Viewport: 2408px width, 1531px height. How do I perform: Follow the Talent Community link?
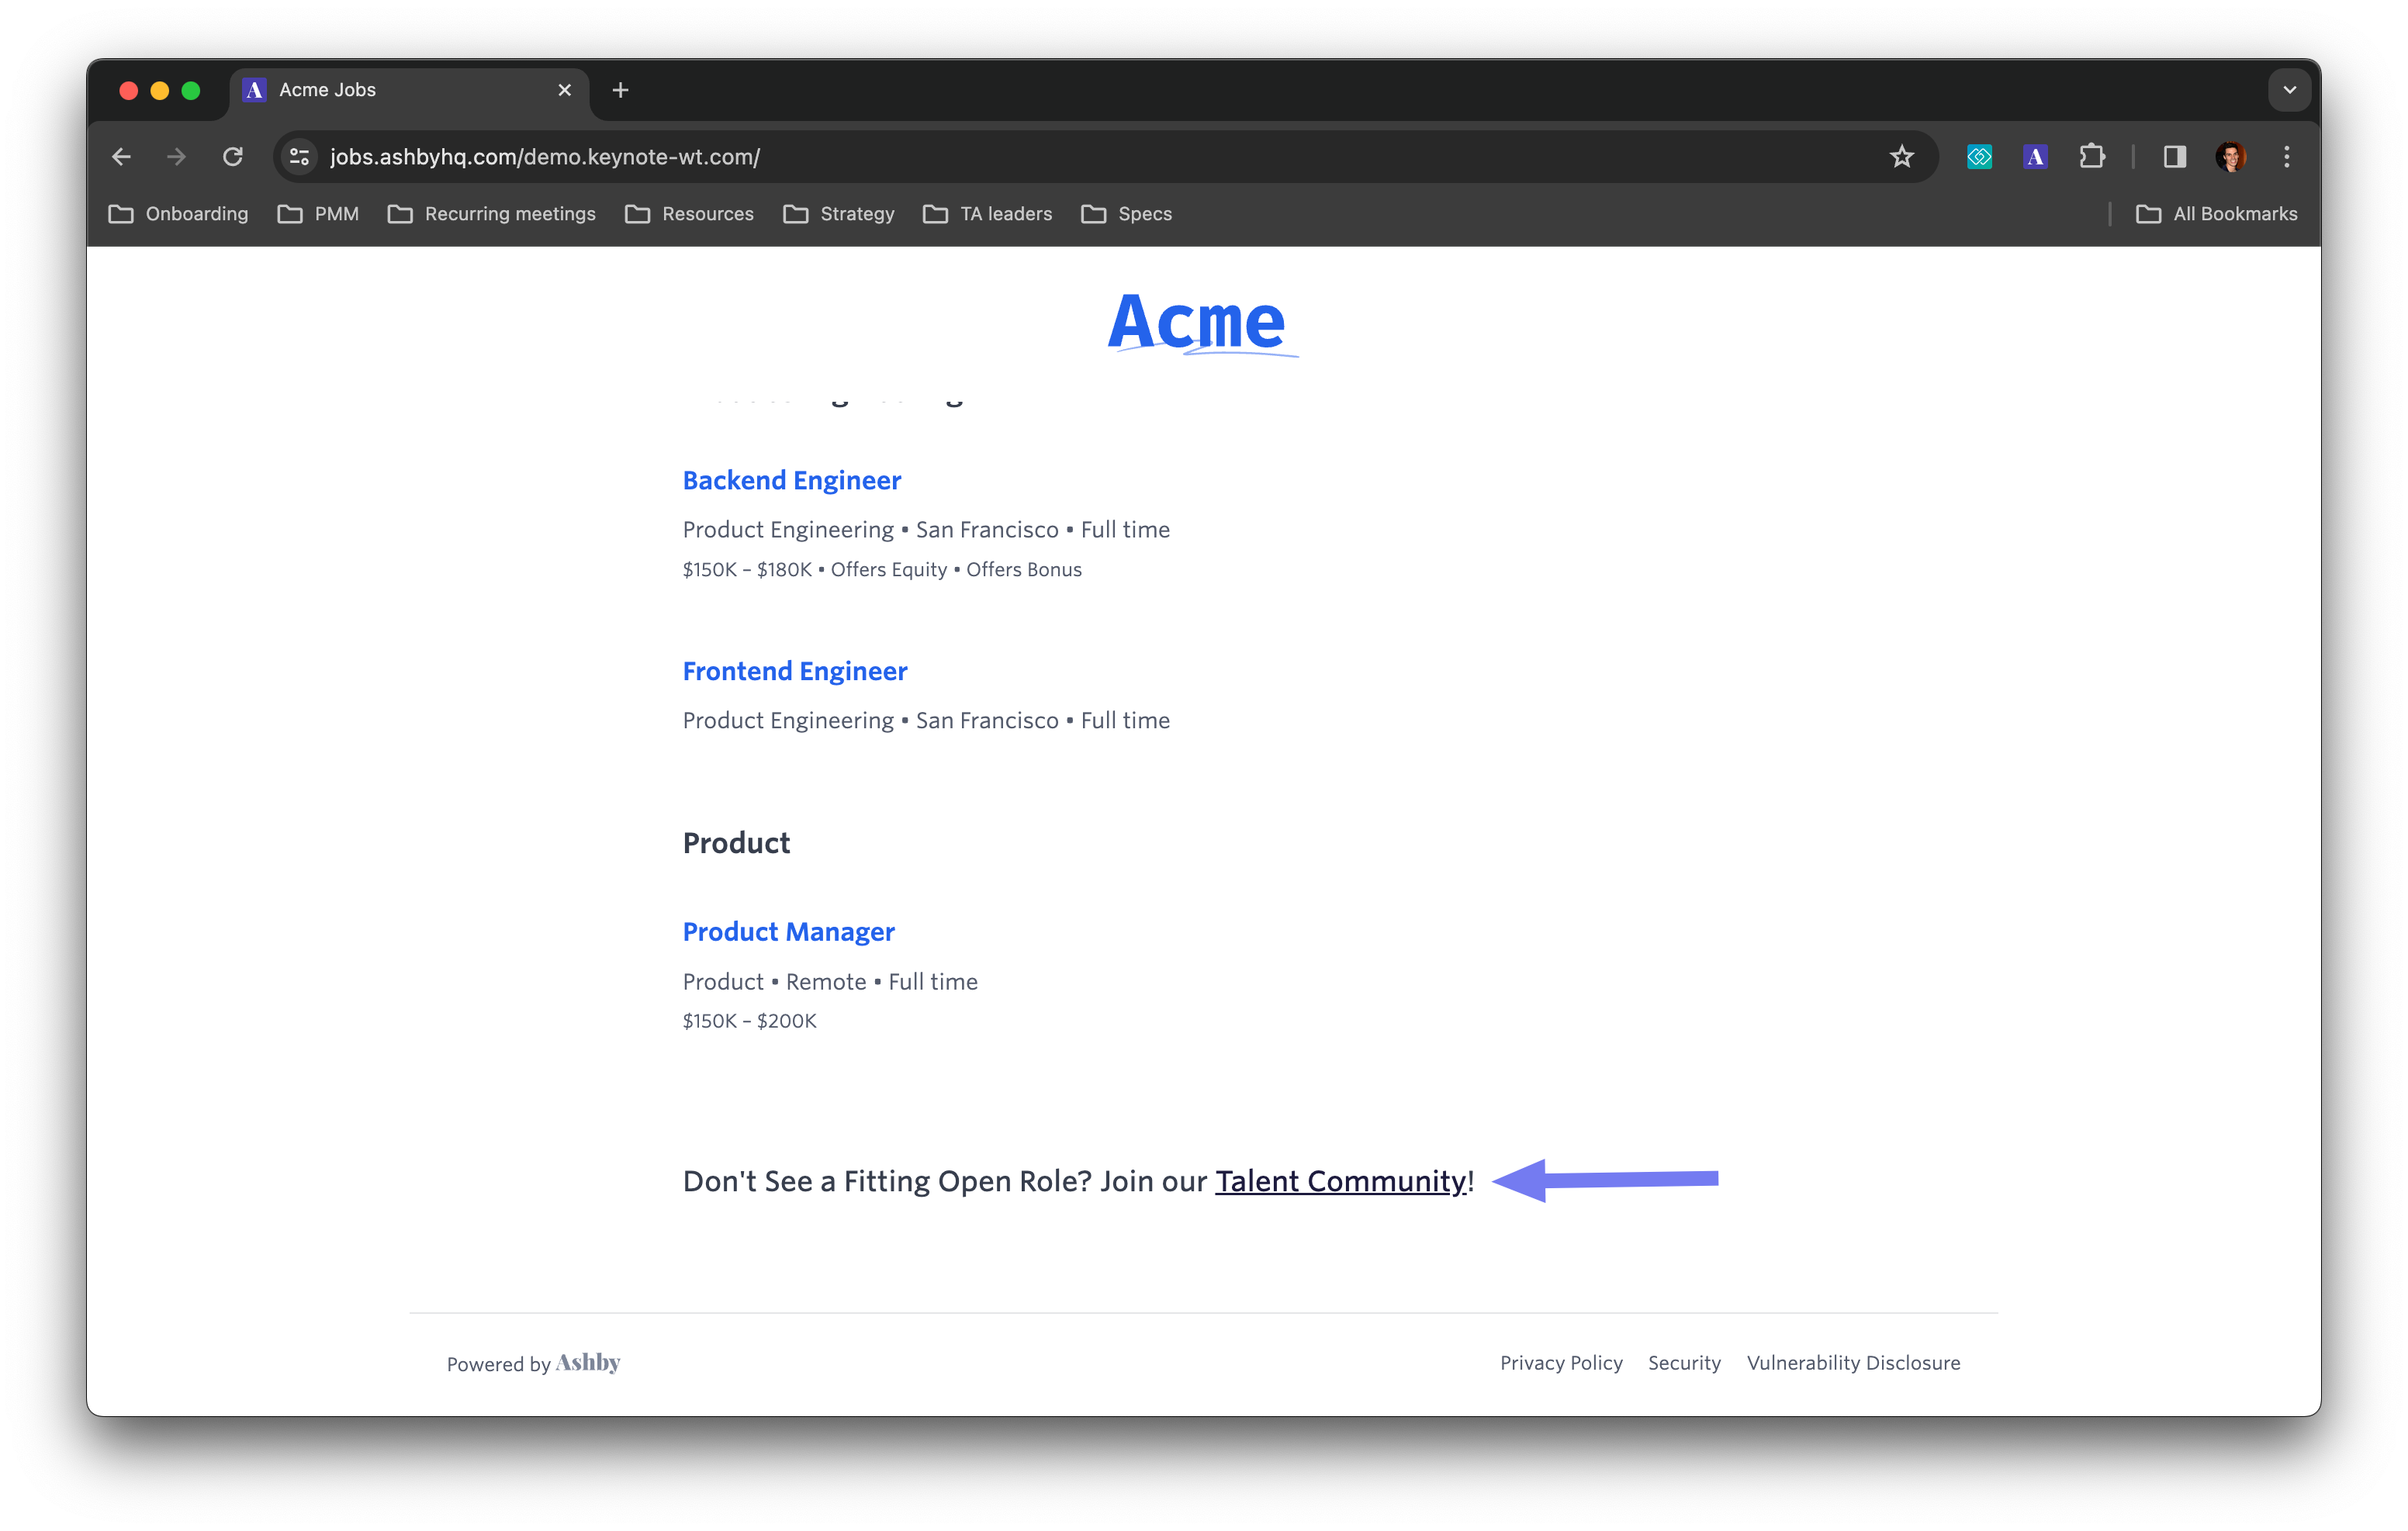[1340, 1181]
